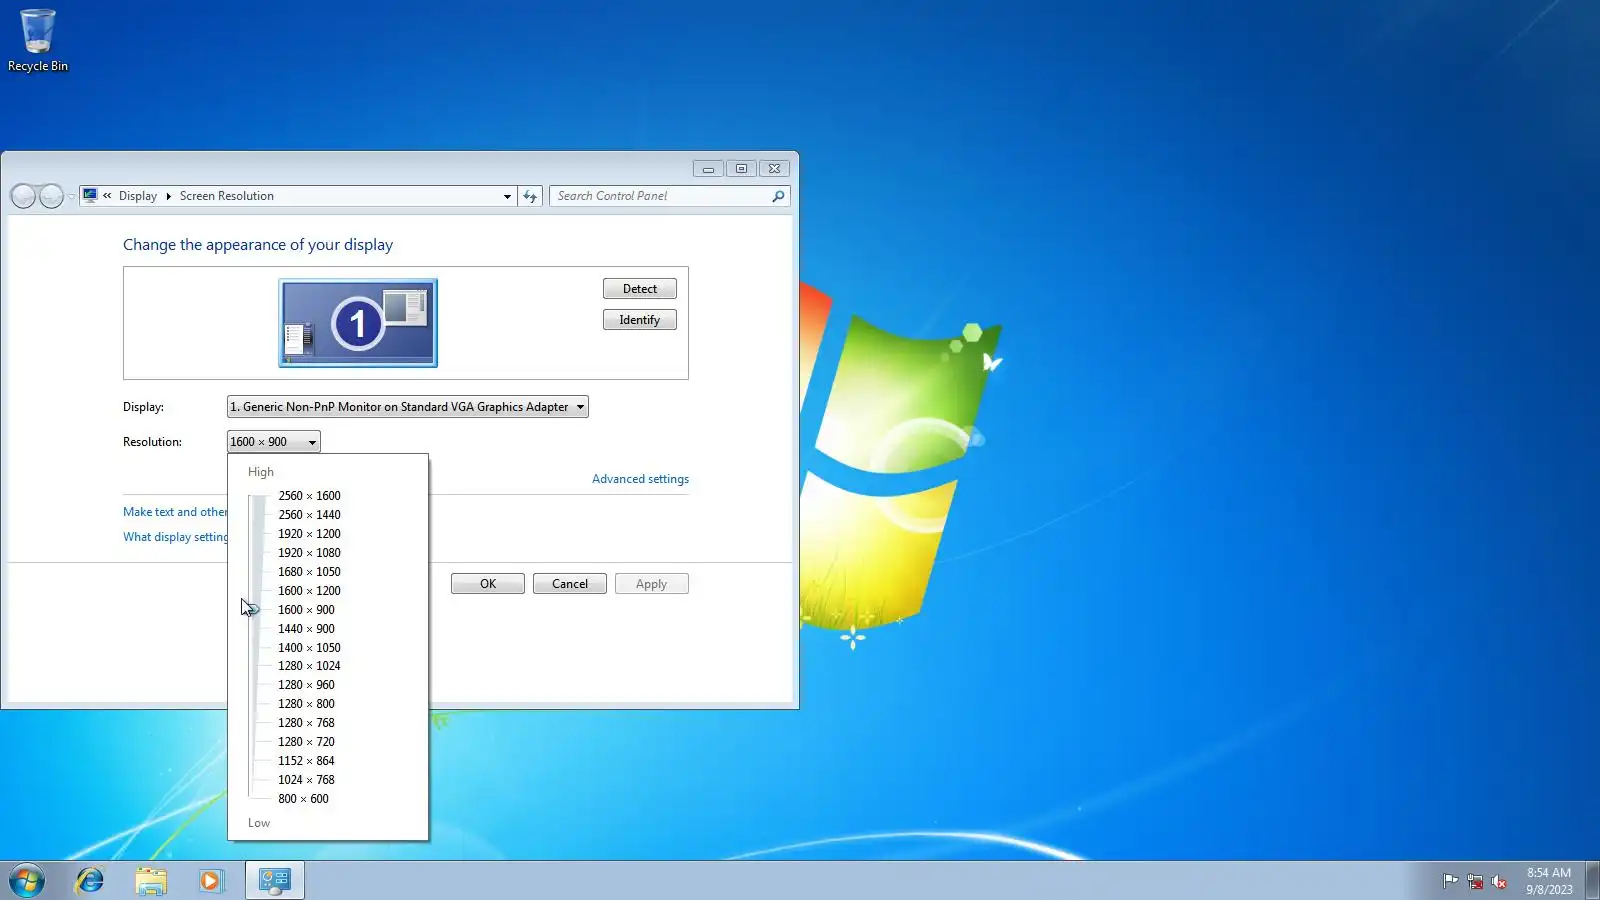The width and height of the screenshot is (1600, 900).
Task: Open the Advanced settings link
Action: pos(640,479)
